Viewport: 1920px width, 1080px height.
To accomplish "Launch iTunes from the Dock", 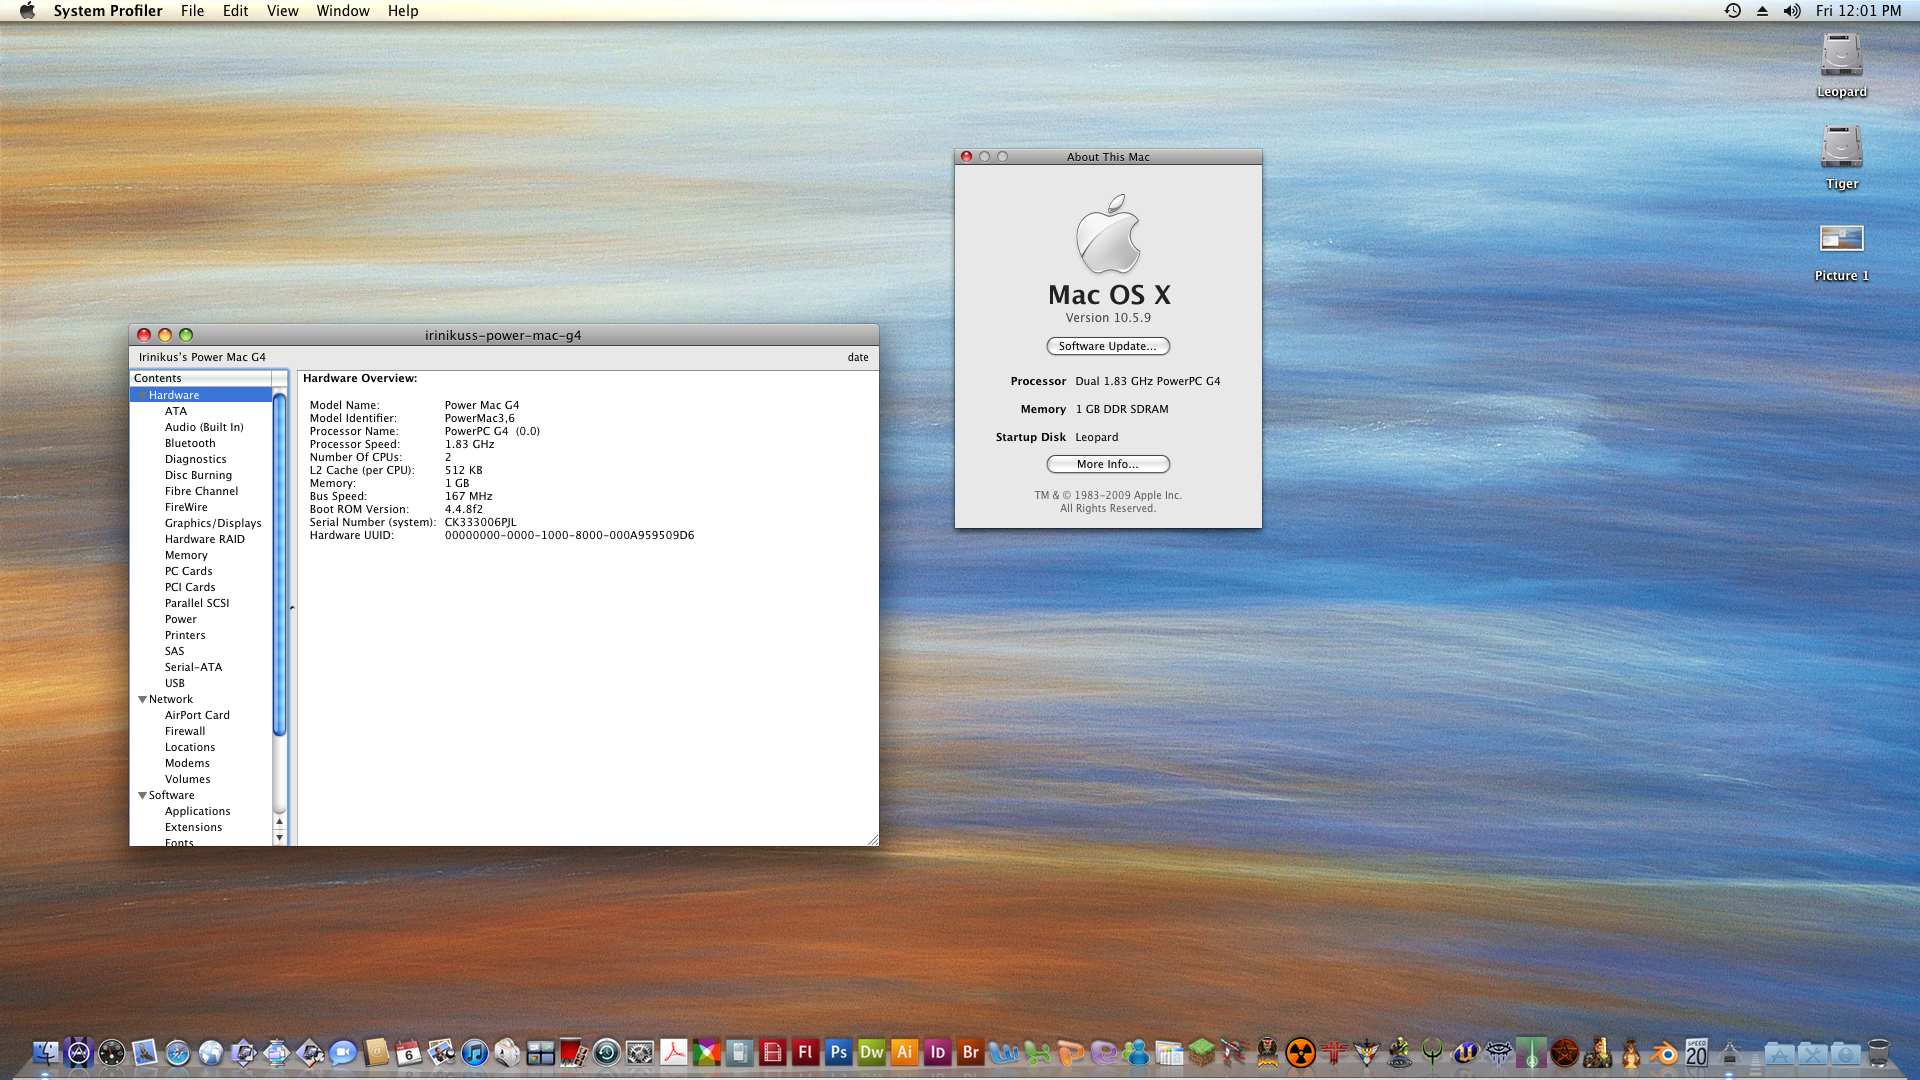I will tap(475, 1052).
